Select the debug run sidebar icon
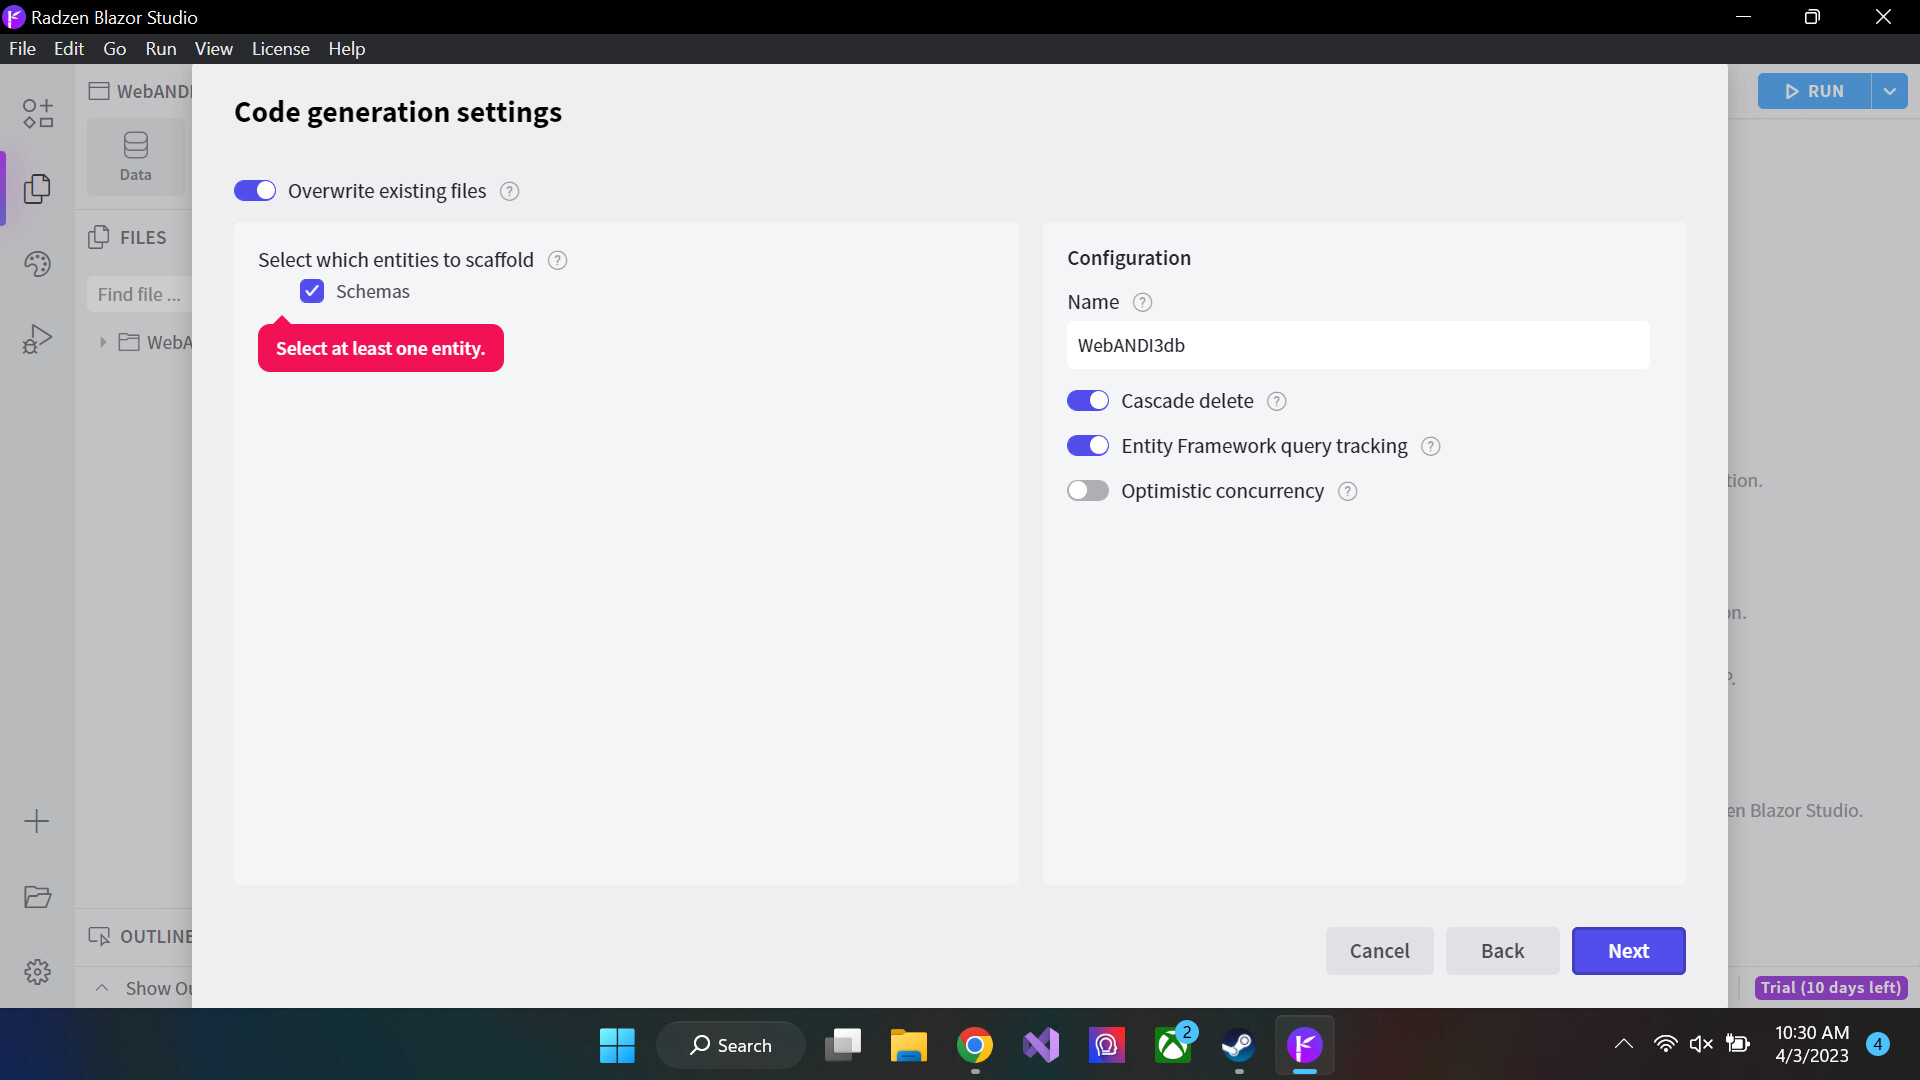Image resolution: width=1920 pixels, height=1080 pixels. tap(37, 338)
